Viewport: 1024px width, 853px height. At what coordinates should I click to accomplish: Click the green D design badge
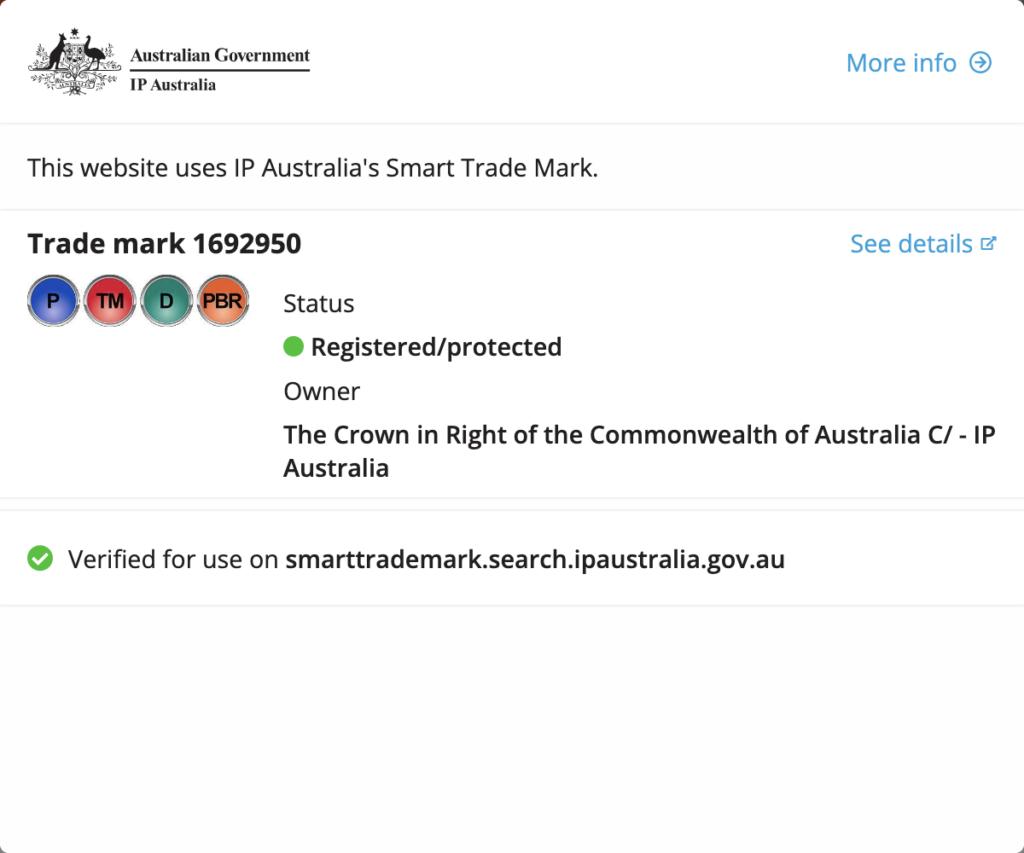[166, 301]
